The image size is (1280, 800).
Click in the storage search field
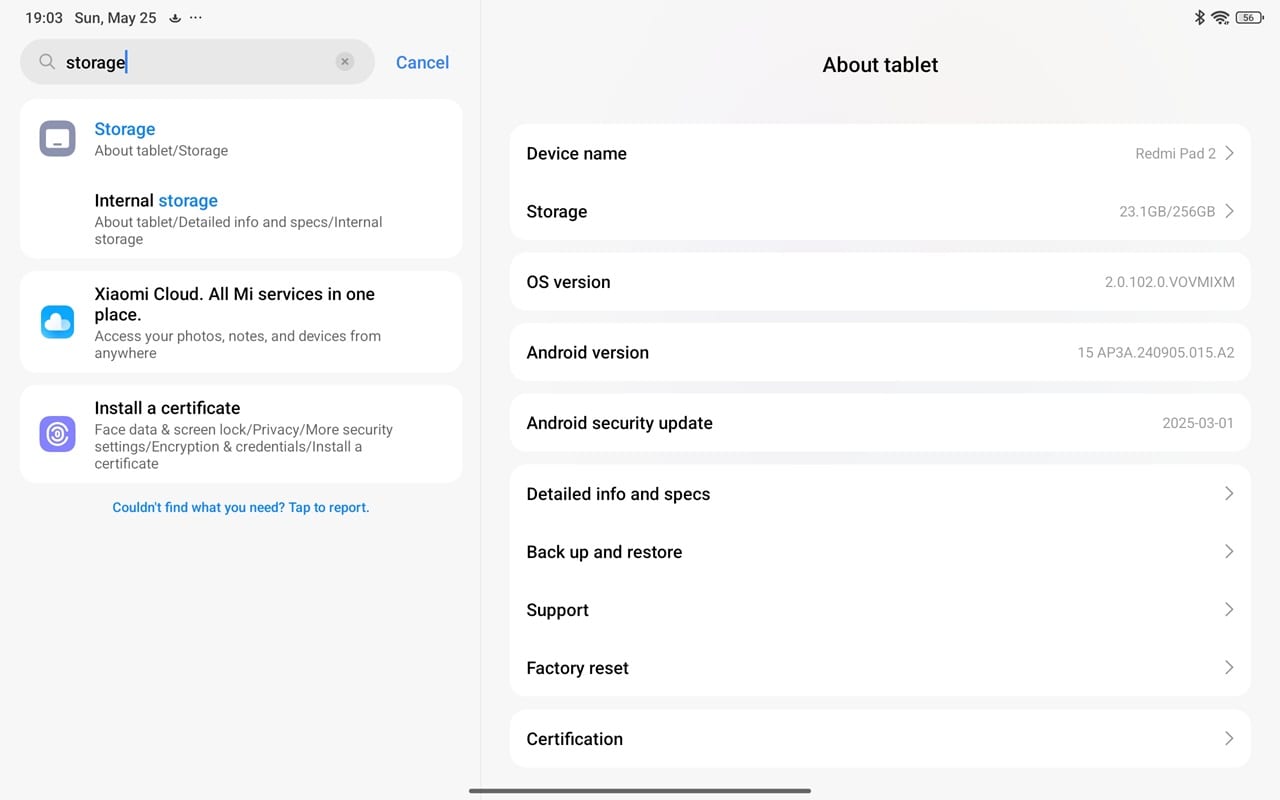click(x=200, y=62)
